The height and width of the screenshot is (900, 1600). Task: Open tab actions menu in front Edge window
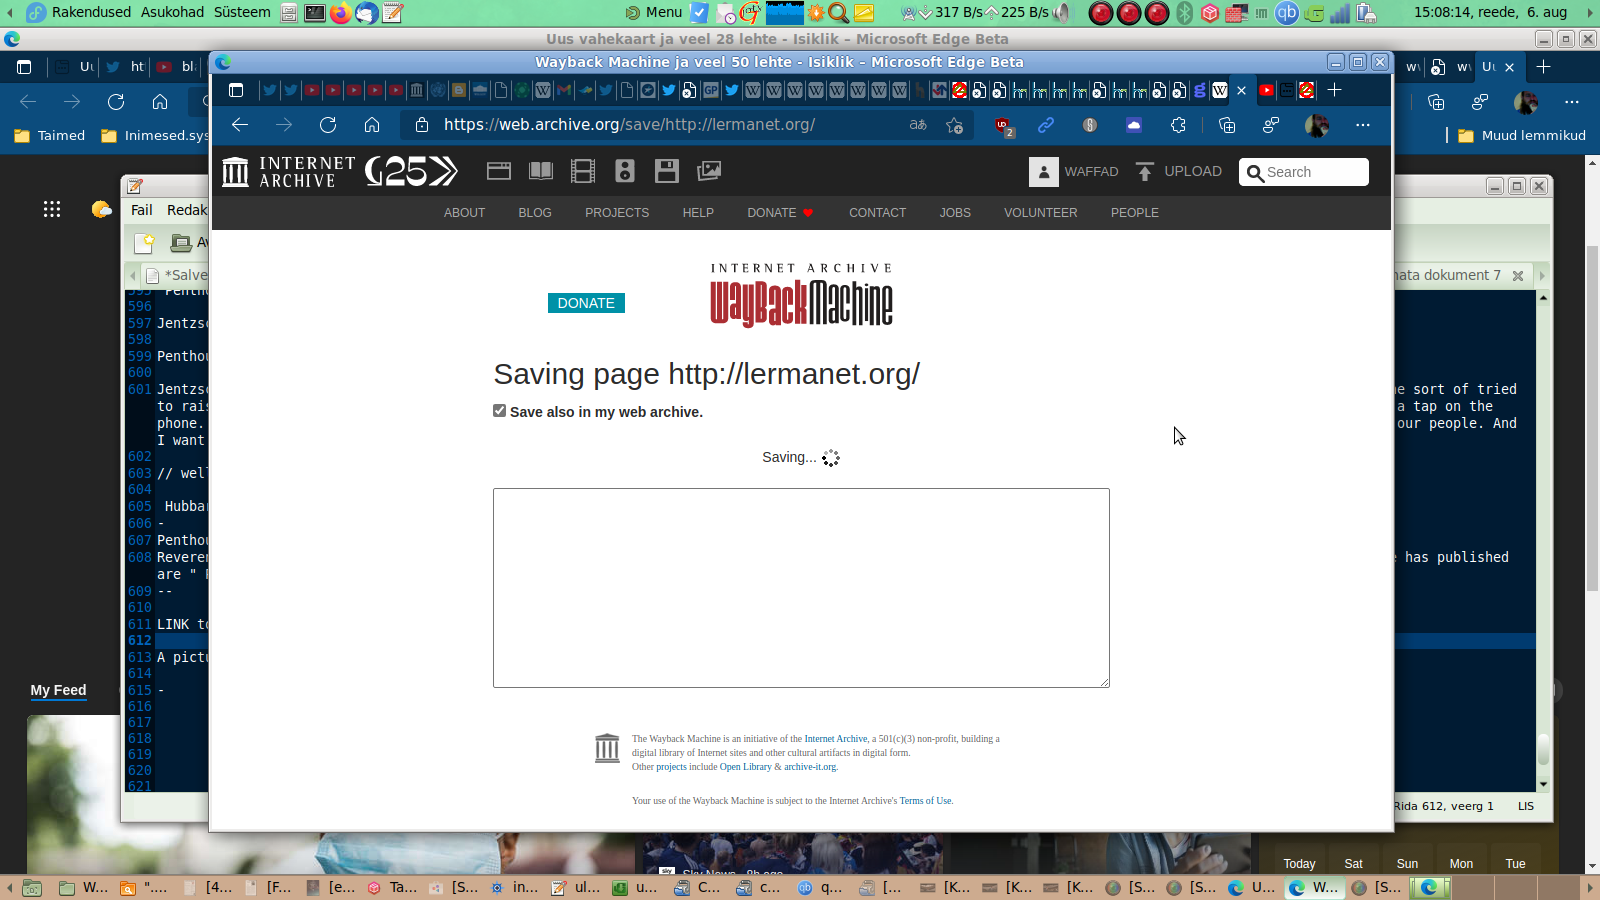(236, 90)
